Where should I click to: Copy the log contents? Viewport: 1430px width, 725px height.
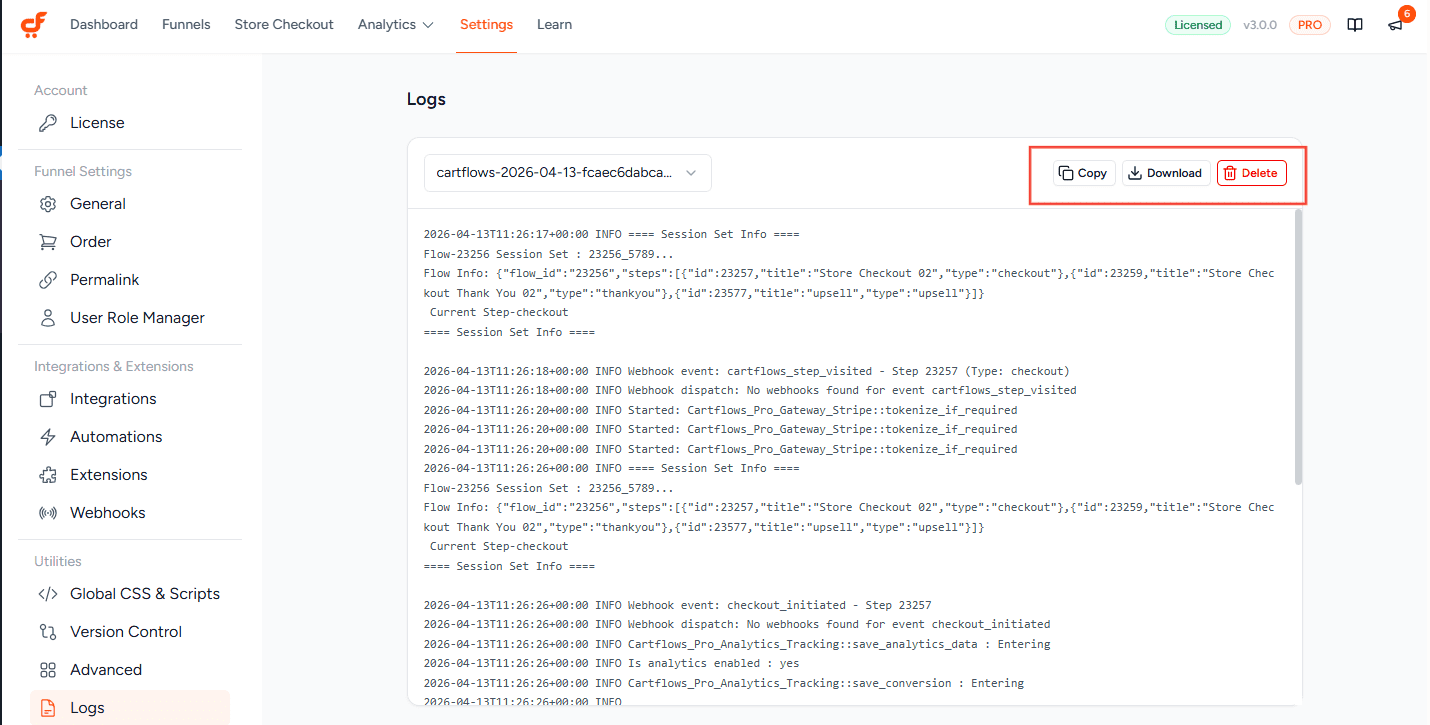pos(1084,173)
